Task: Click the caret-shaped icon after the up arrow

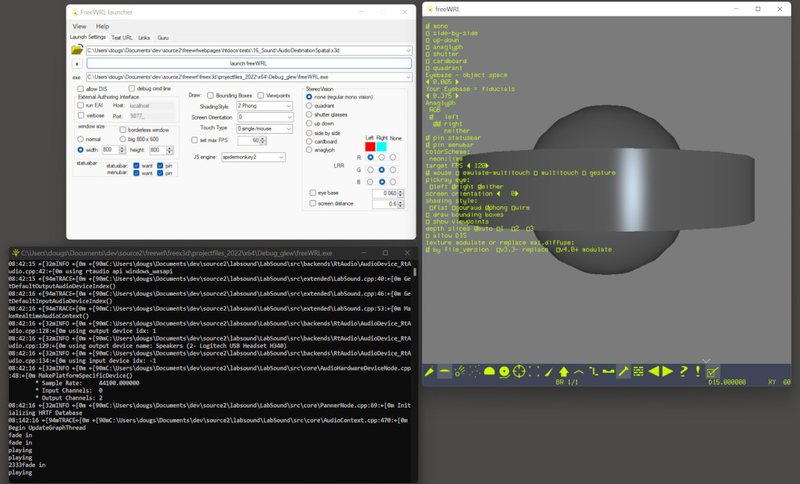Action: 579,372
